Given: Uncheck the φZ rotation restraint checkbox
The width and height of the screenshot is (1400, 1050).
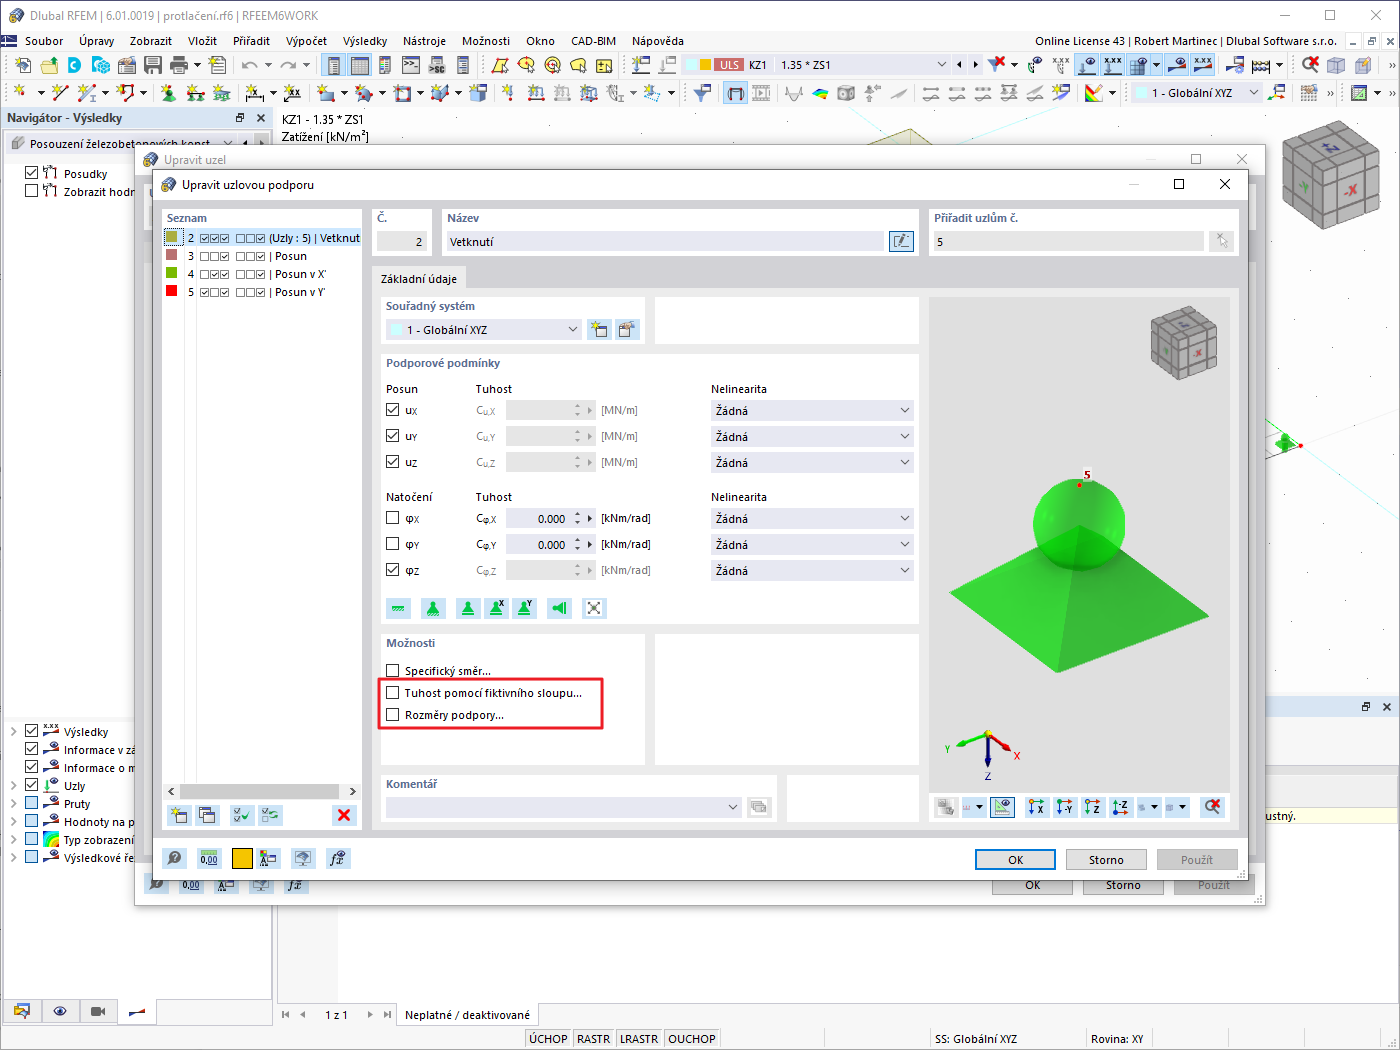Looking at the screenshot, I should (393, 570).
